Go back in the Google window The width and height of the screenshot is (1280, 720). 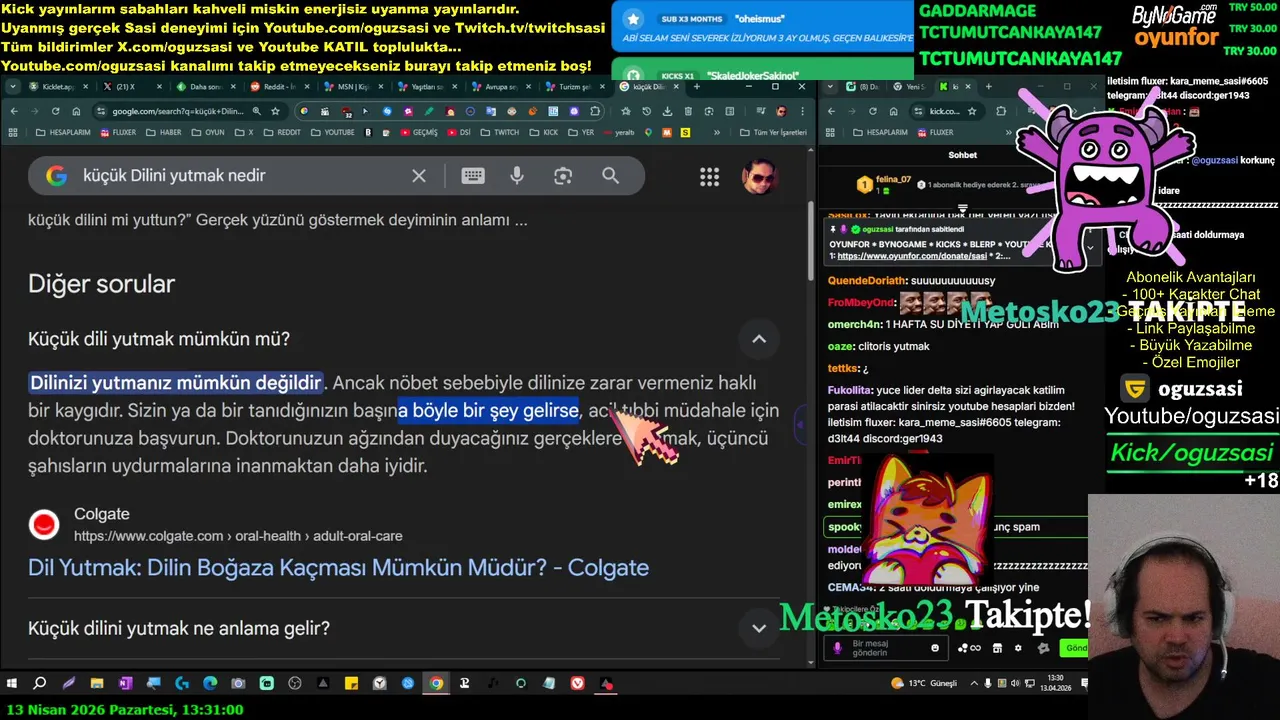pyautogui.click(x=14, y=110)
